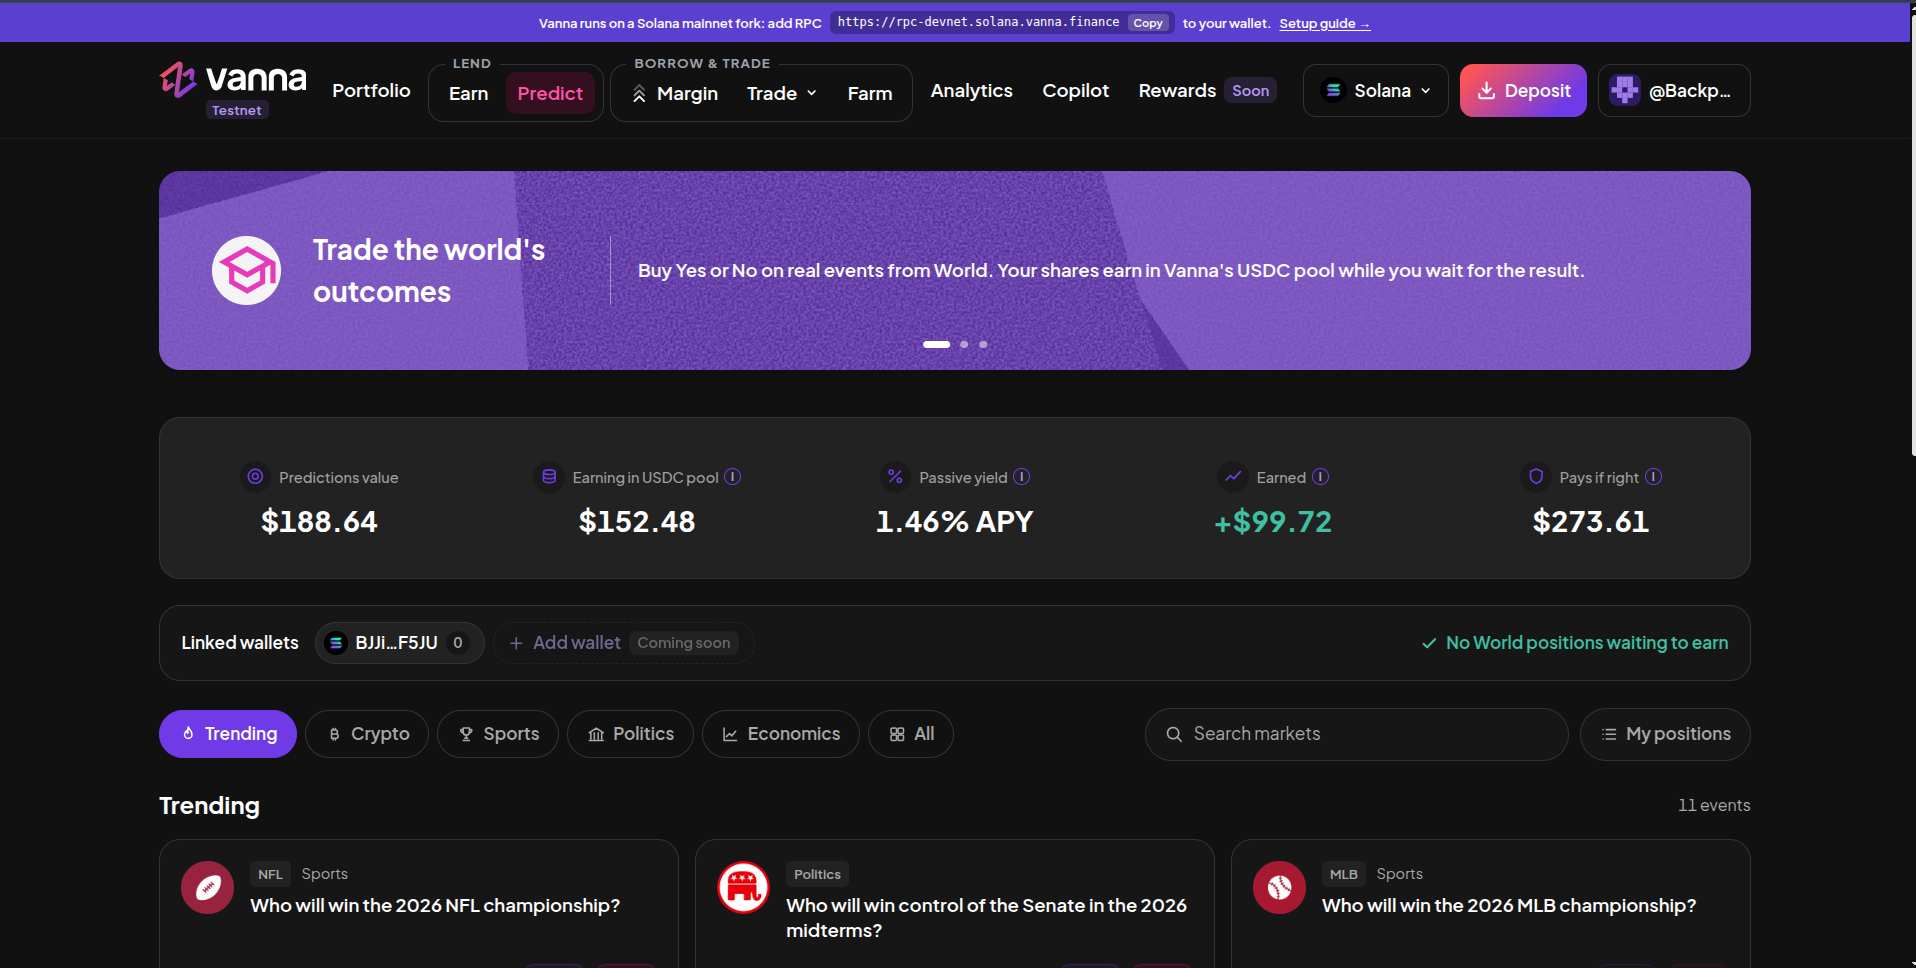This screenshot has width=1916, height=968.
Task: Open the Setup guide link
Action: coord(1324,23)
